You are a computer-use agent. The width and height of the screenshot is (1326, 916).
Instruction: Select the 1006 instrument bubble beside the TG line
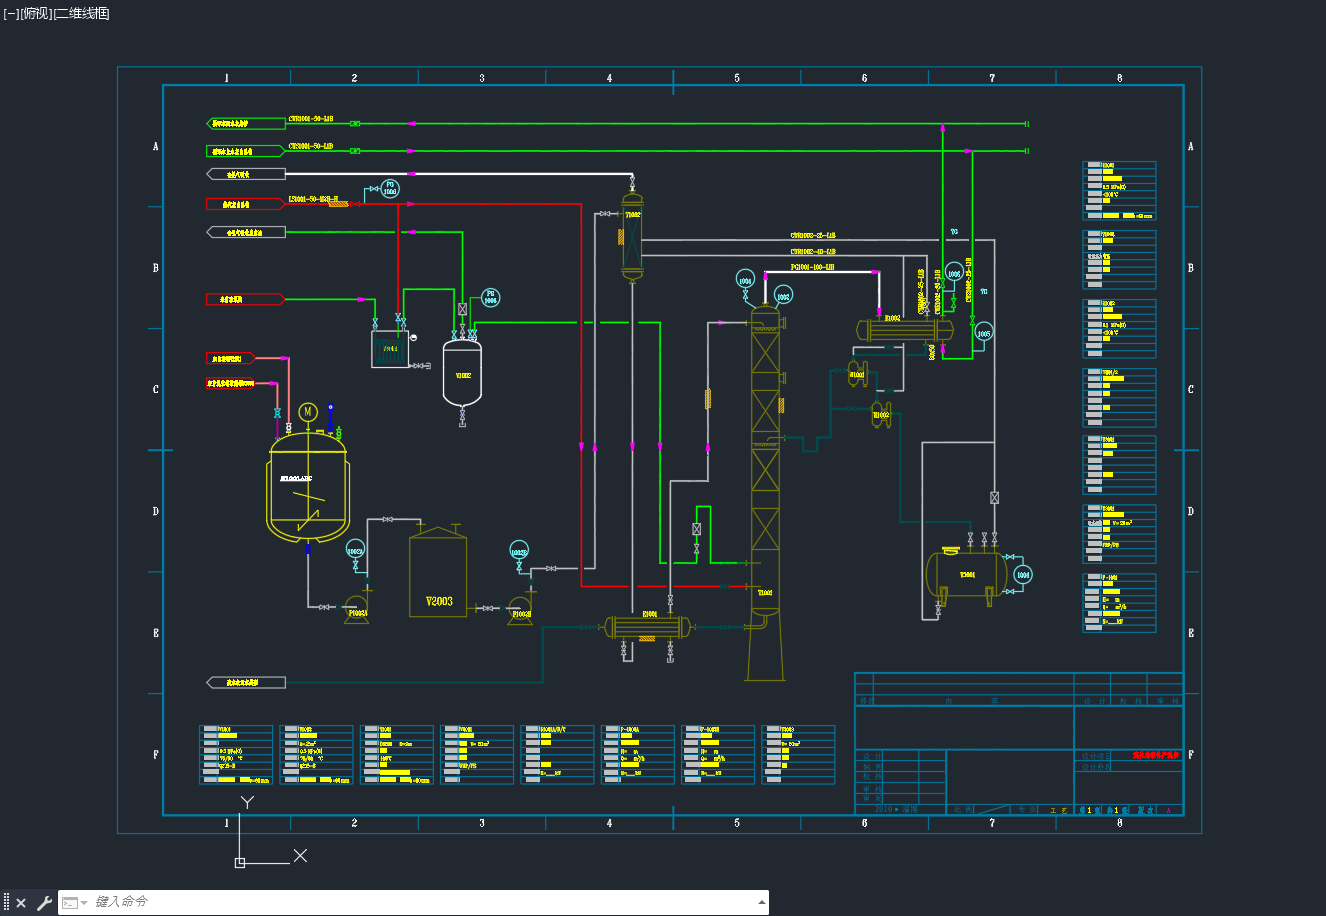point(954,272)
